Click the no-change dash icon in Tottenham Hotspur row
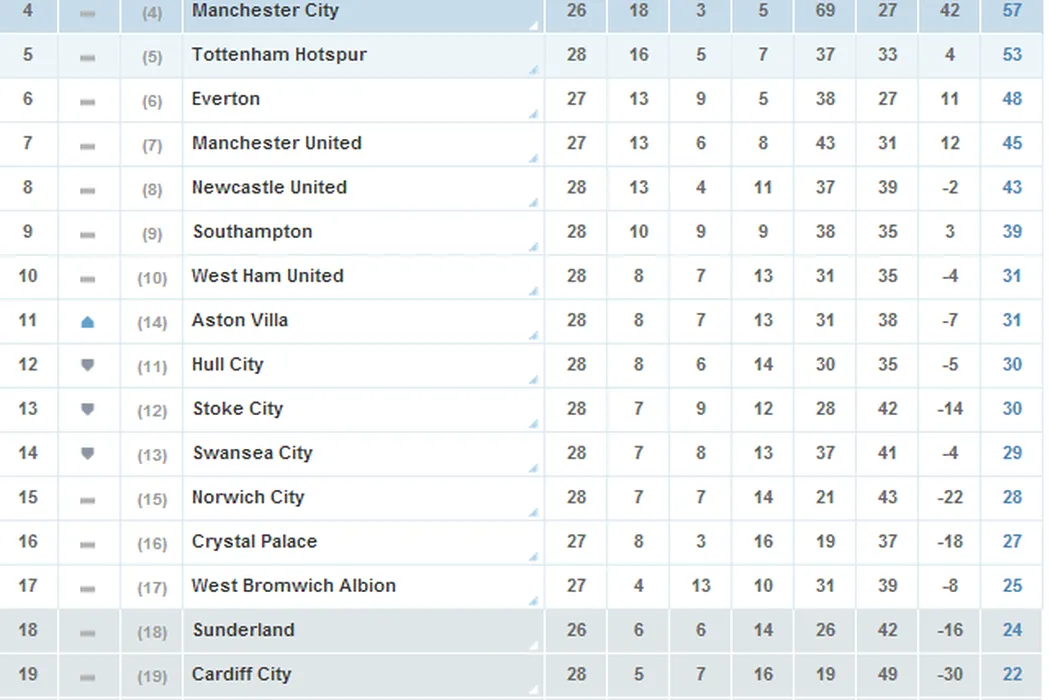Screen dimensions: 1050x700 click(x=87, y=58)
